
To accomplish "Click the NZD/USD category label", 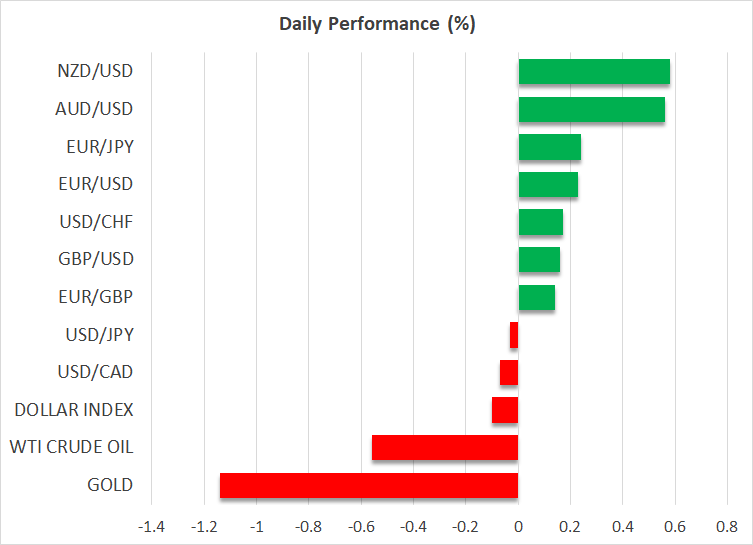I will [x=97, y=71].
